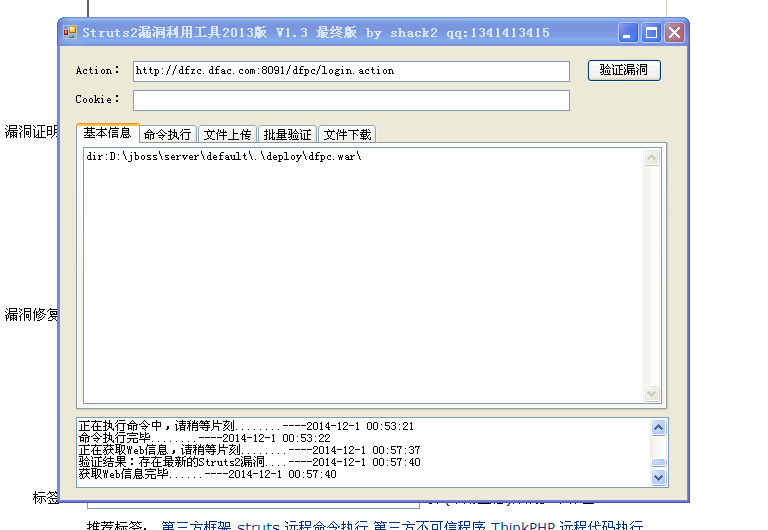Open the struts tag link on the page
Viewport: 768px width, 530px height.
point(258,525)
